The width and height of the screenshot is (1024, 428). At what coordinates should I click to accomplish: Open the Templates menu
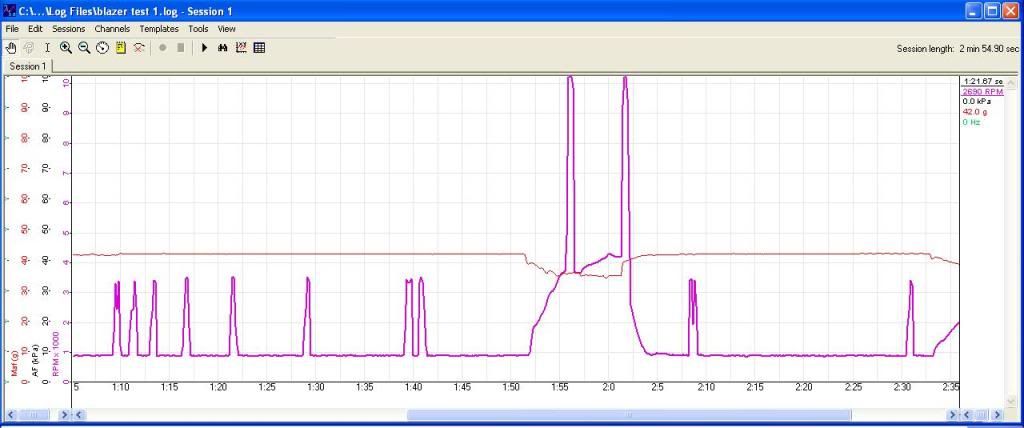[x=159, y=29]
